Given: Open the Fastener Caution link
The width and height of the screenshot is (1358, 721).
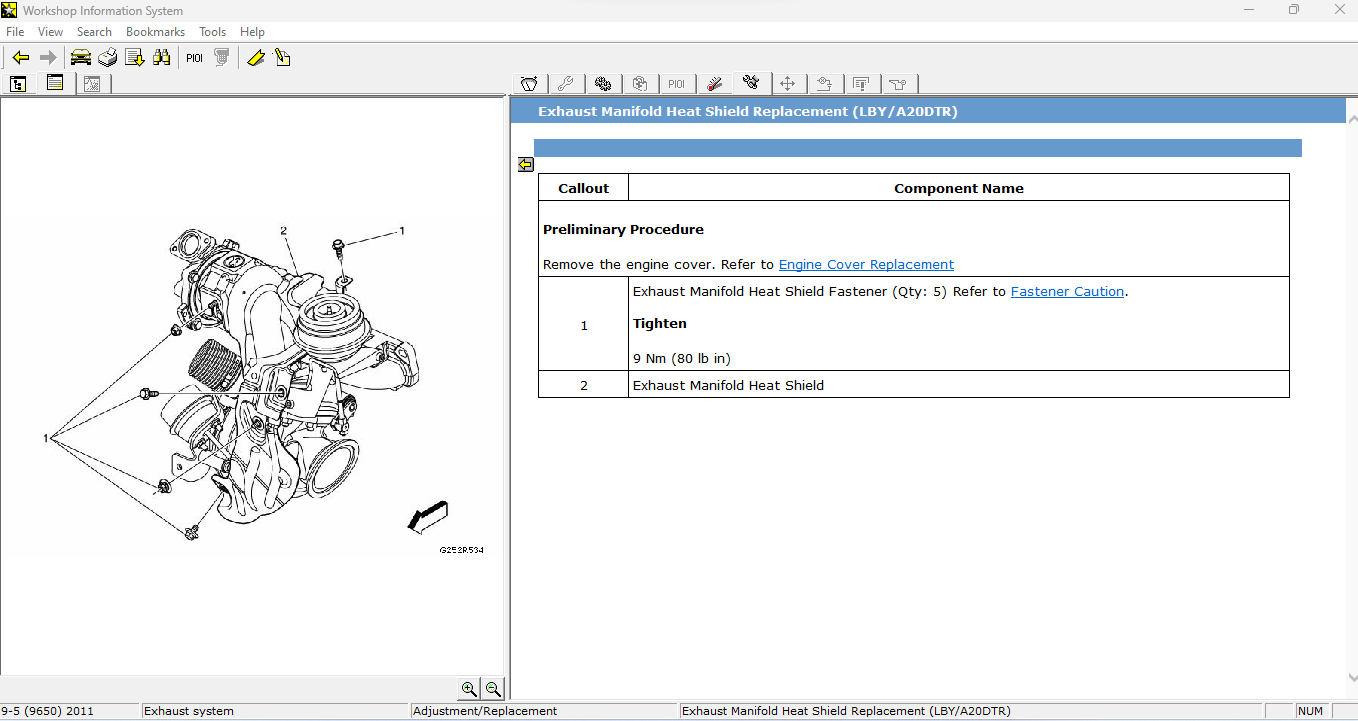Looking at the screenshot, I should coord(1067,292).
